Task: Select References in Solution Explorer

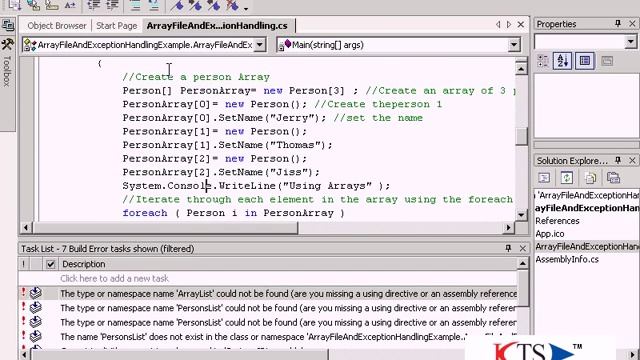Action: point(557,221)
